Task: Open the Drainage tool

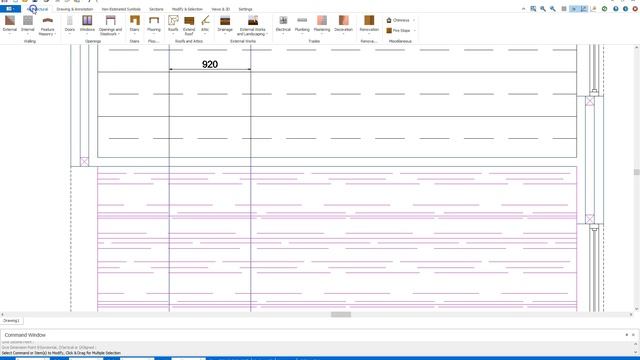Action: pyautogui.click(x=225, y=24)
